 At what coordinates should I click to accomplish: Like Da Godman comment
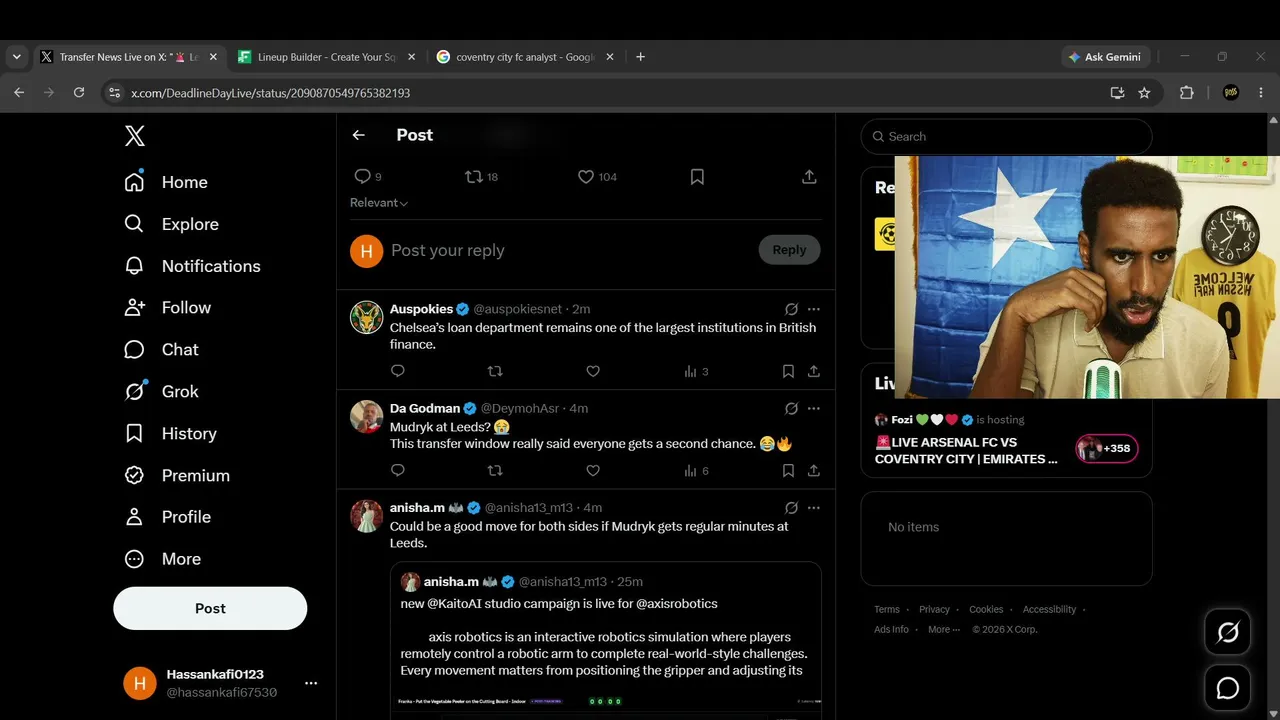tap(593, 470)
